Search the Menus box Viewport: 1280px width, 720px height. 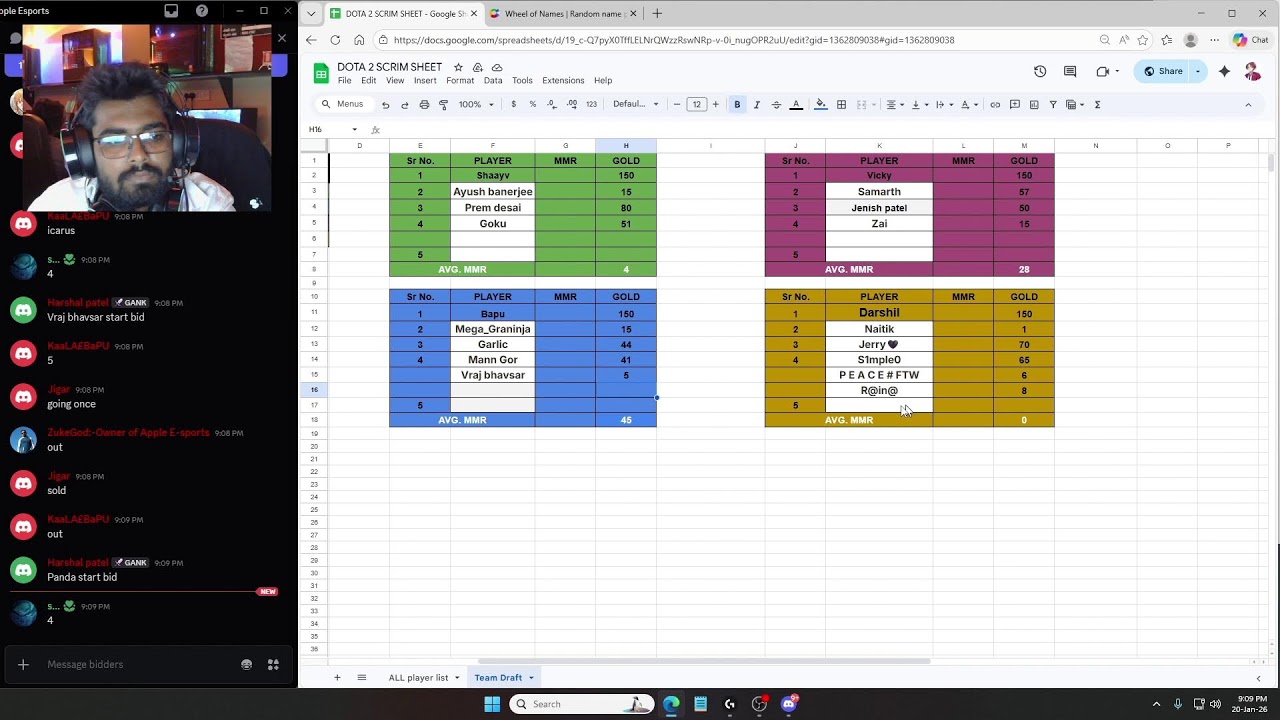click(x=343, y=104)
